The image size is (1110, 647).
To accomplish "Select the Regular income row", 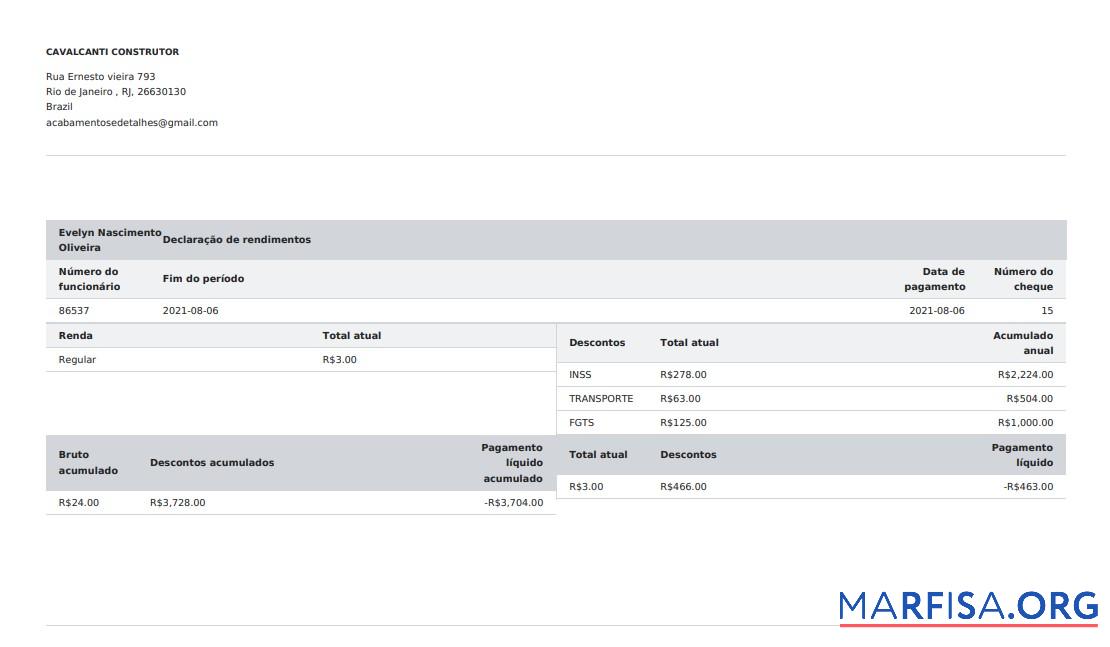I will [x=76, y=359].
